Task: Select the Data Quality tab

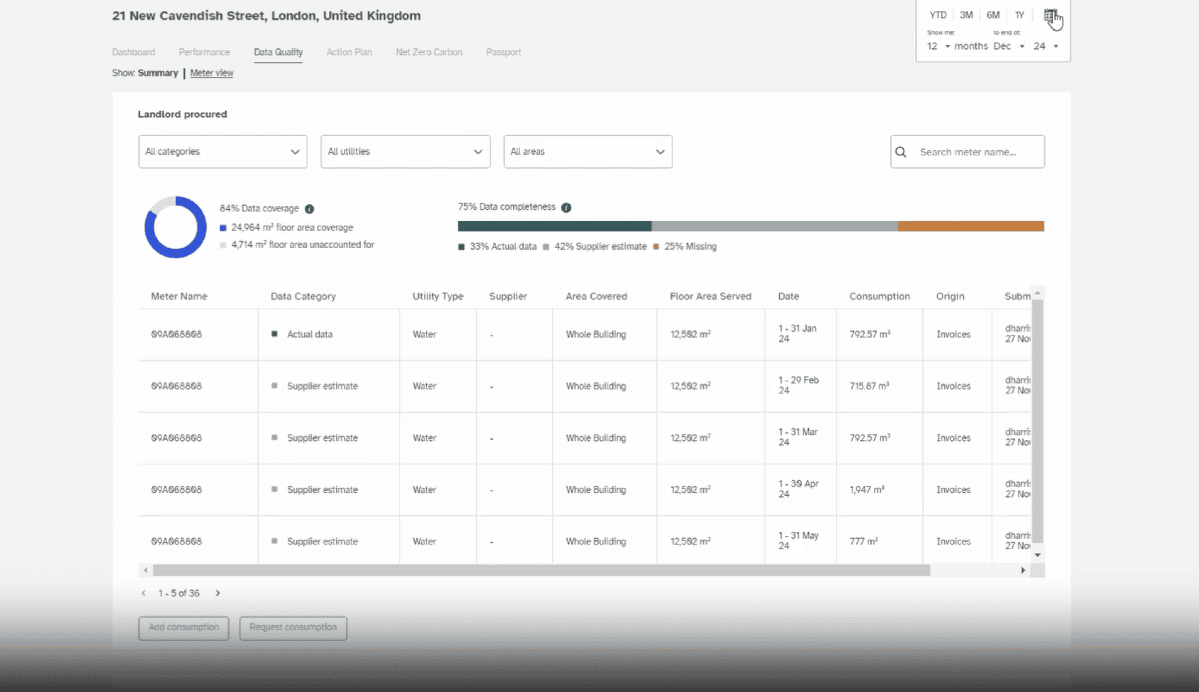Action: [x=278, y=52]
